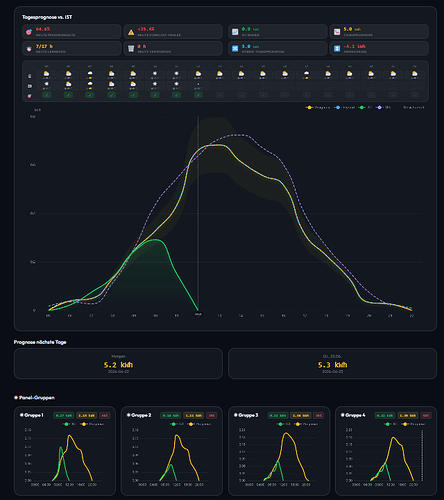The image size is (444, 500).
Task: Click the yellow 7/17 h value
Action: [x=44, y=46]
